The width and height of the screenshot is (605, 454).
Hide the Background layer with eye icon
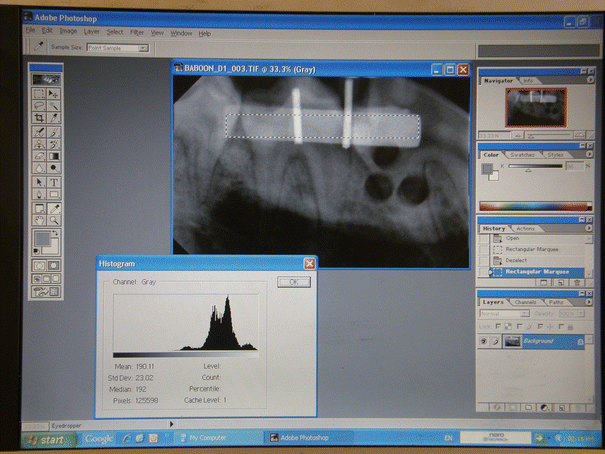[x=485, y=341]
